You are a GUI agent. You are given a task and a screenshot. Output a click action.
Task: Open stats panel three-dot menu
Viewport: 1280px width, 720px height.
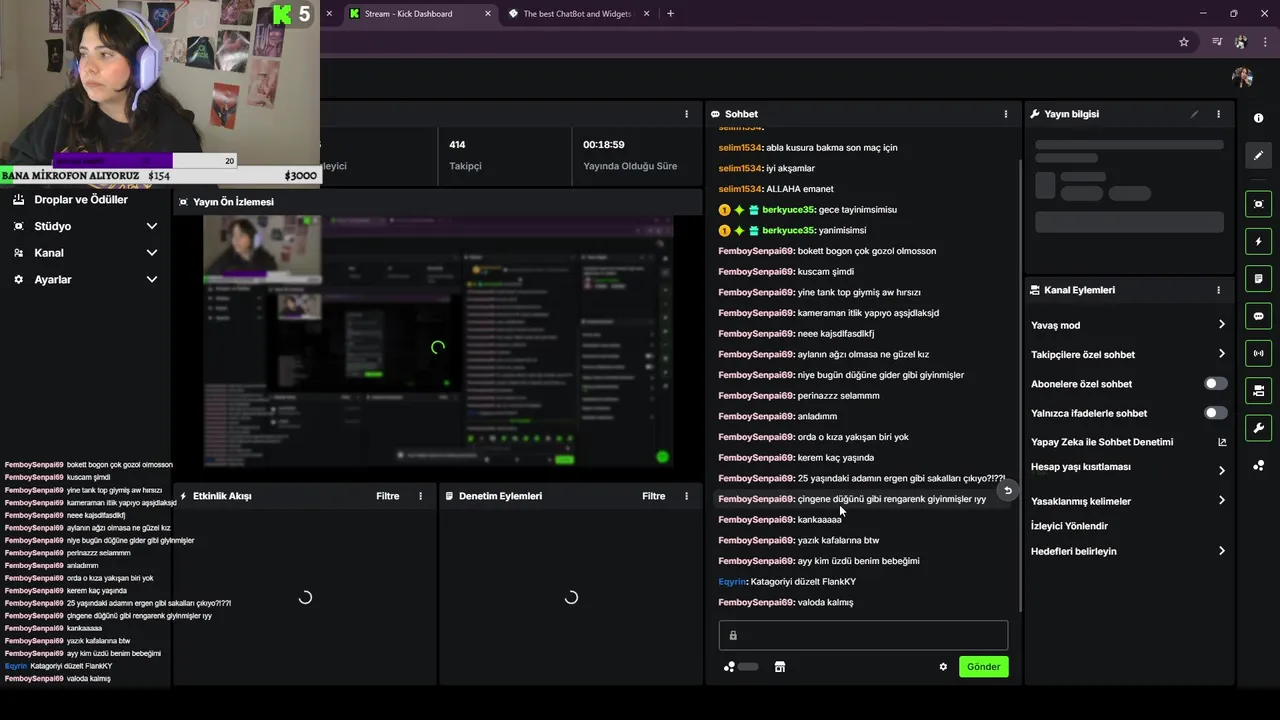pyautogui.click(x=686, y=114)
